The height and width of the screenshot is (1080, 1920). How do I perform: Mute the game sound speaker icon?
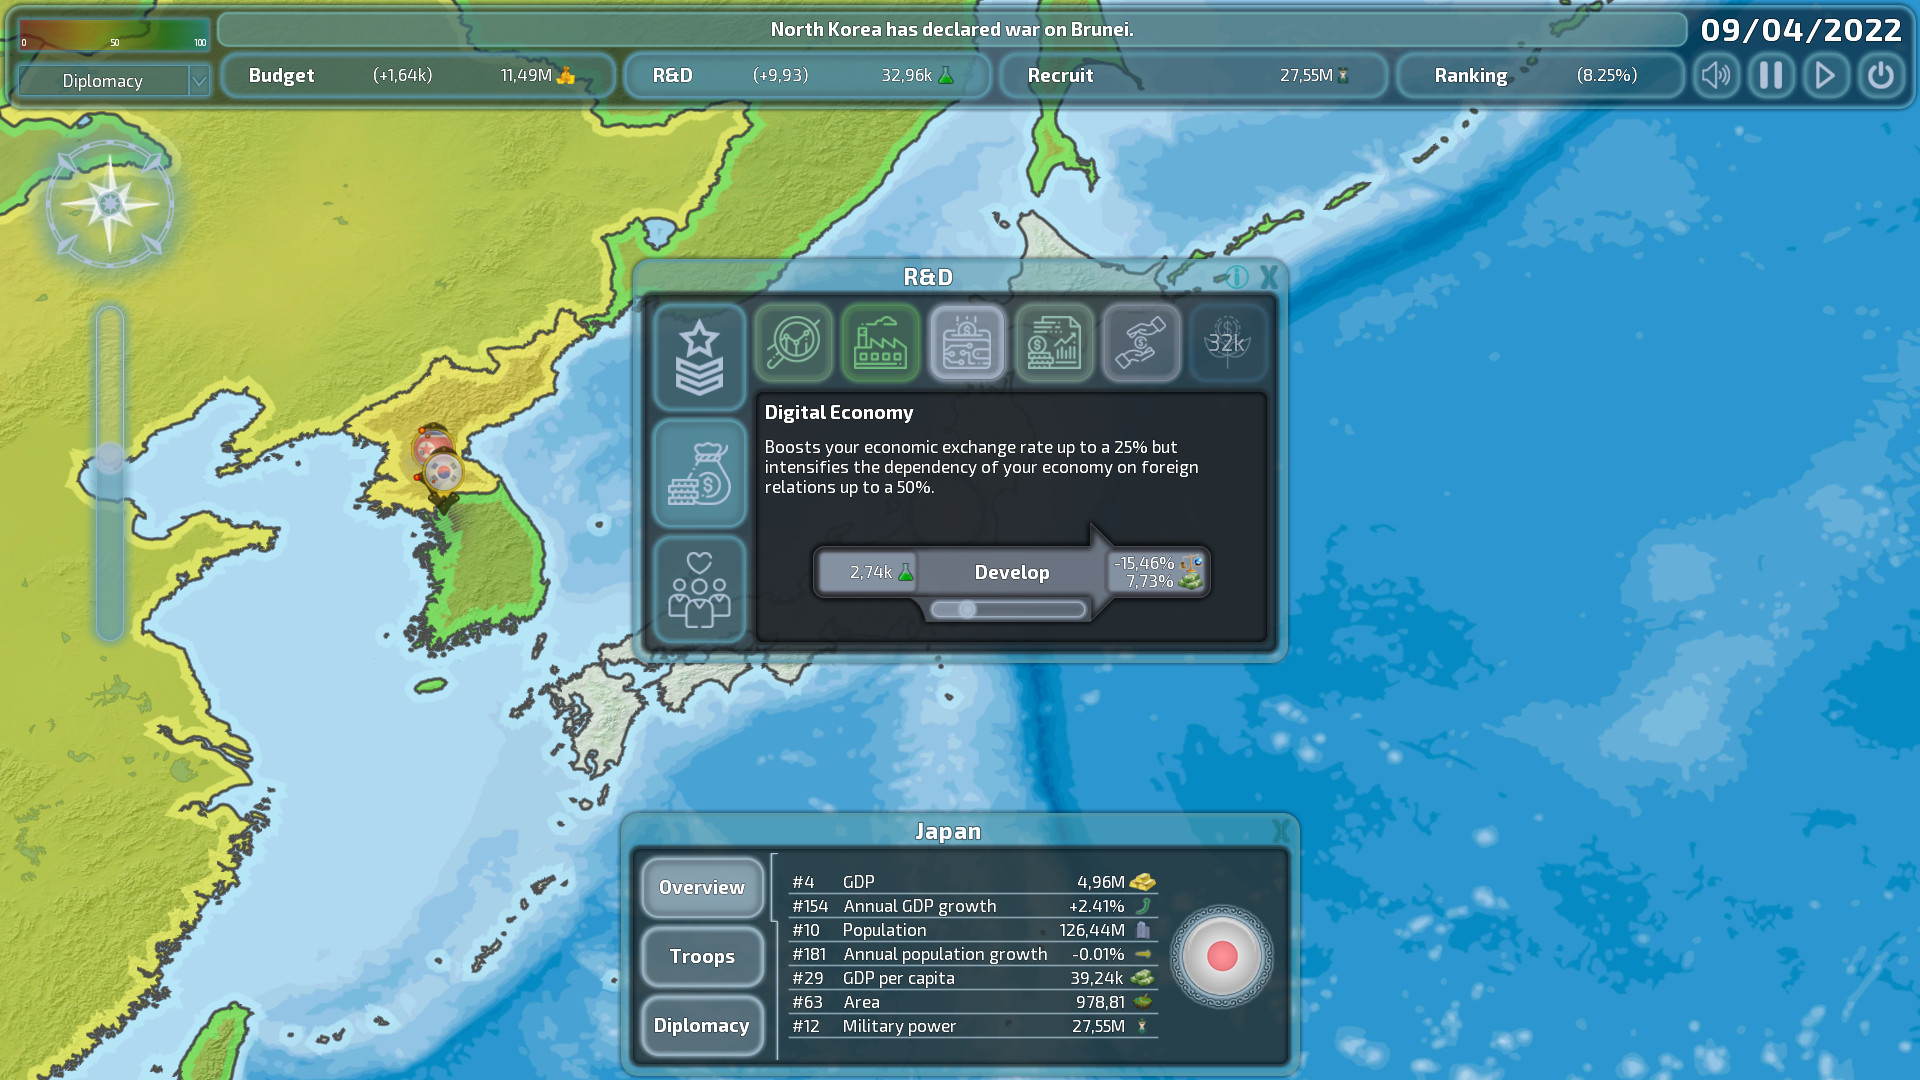pos(1716,75)
